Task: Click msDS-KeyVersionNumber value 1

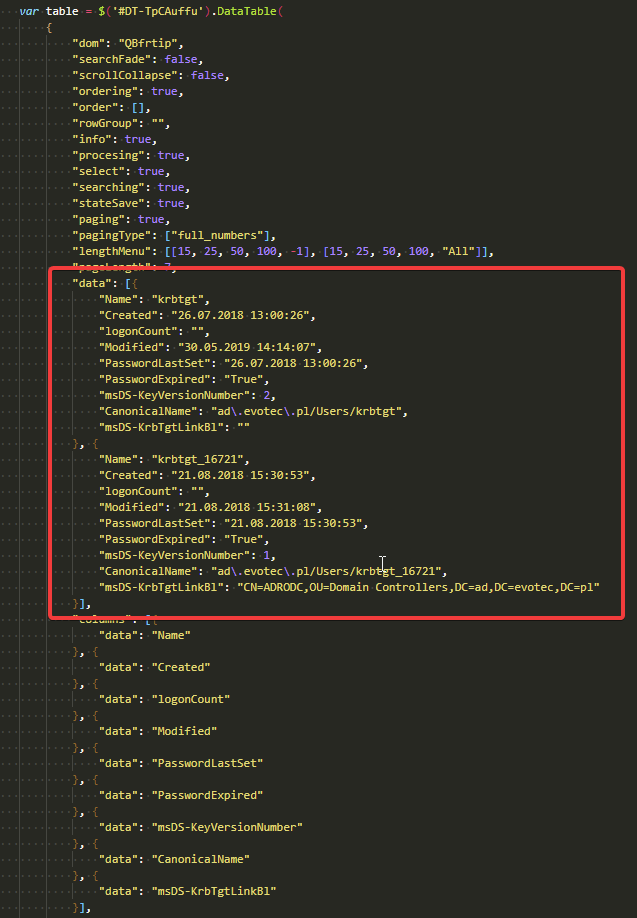Action: coord(266,555)
